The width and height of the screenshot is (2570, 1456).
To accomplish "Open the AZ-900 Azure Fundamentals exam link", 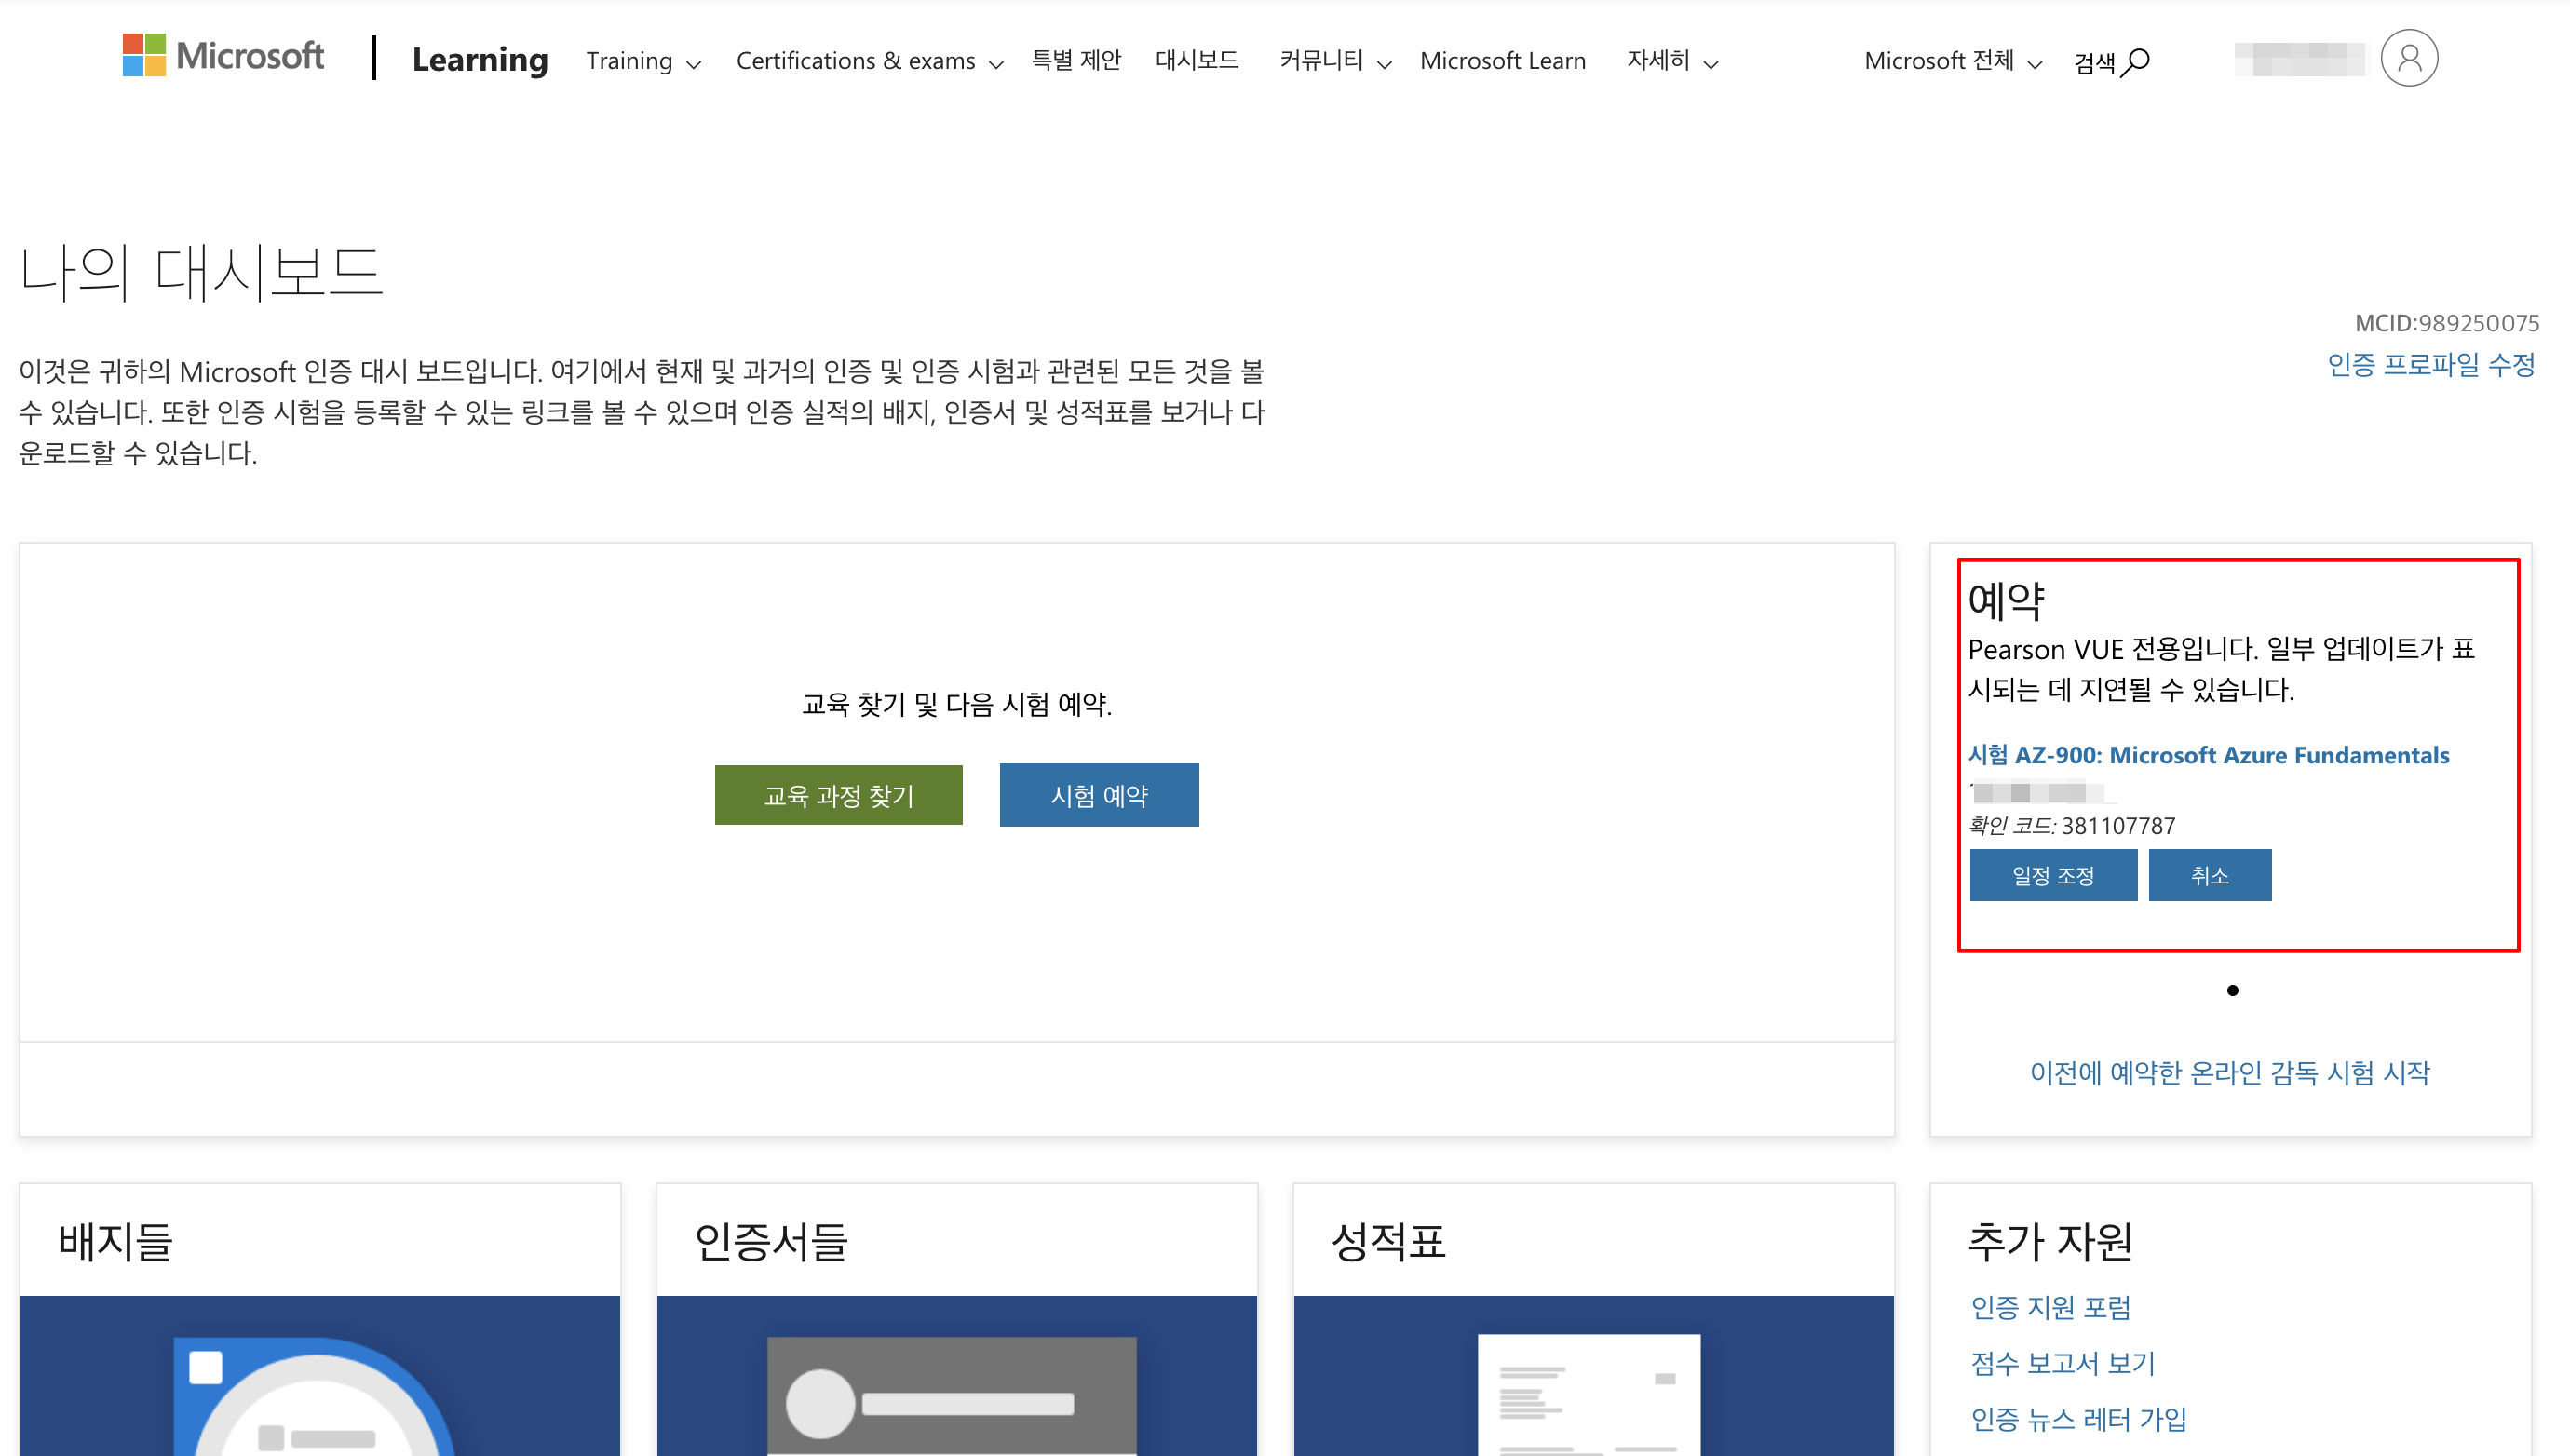I will click(x=2207, y=755).
